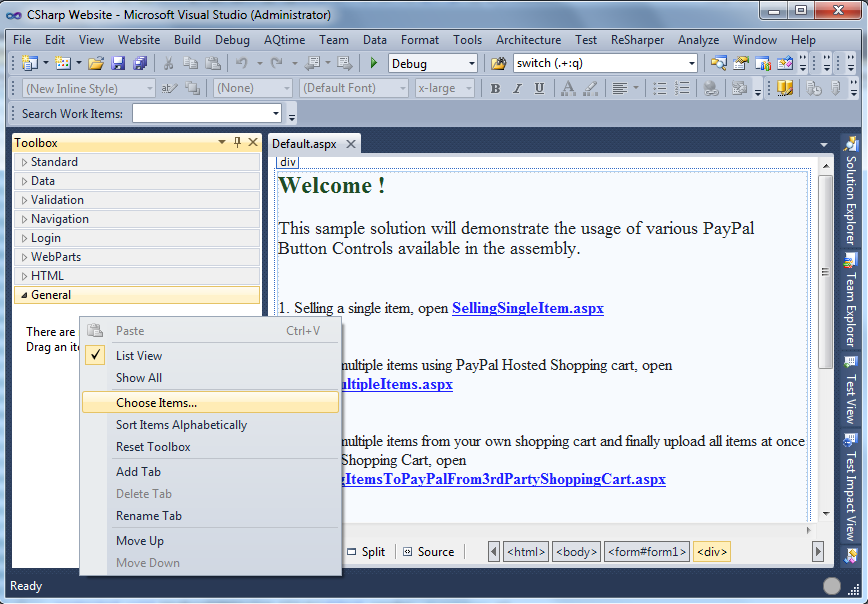Click the Search Work Items input field
This screenshot has width=868, height=604.
206,114
